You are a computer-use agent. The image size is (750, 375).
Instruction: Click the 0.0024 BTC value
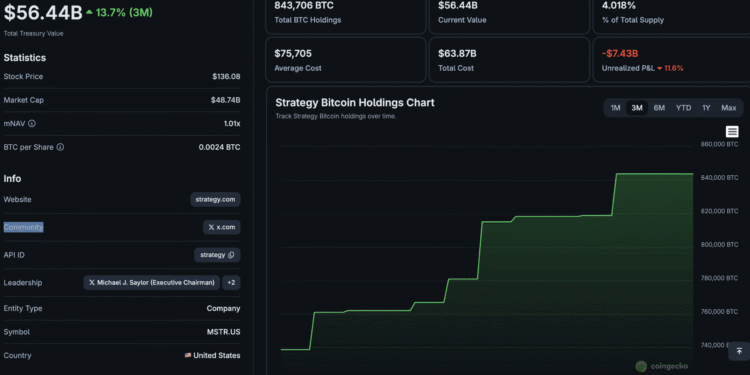(220, 147)
